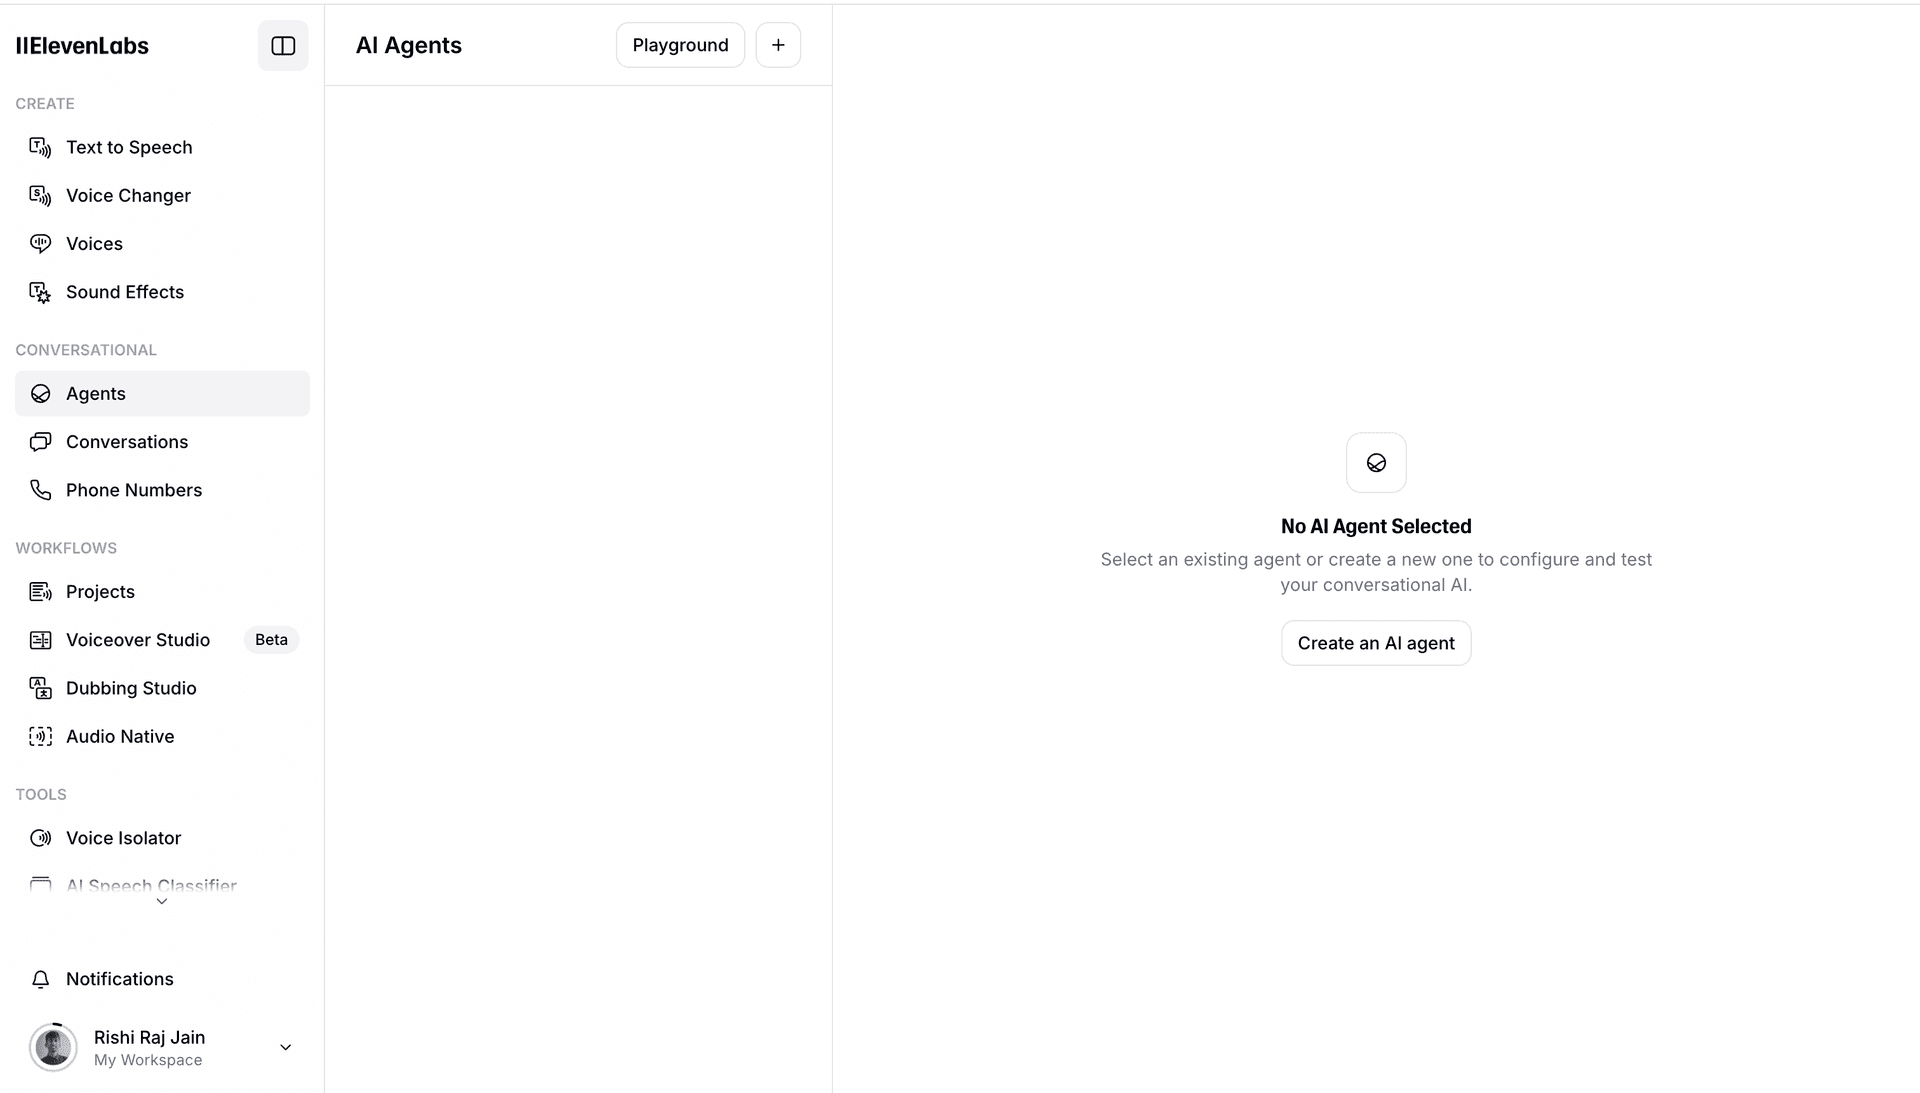Expand the workspace account chevron
The image size is (1920, 1093).
(285, 1047)
